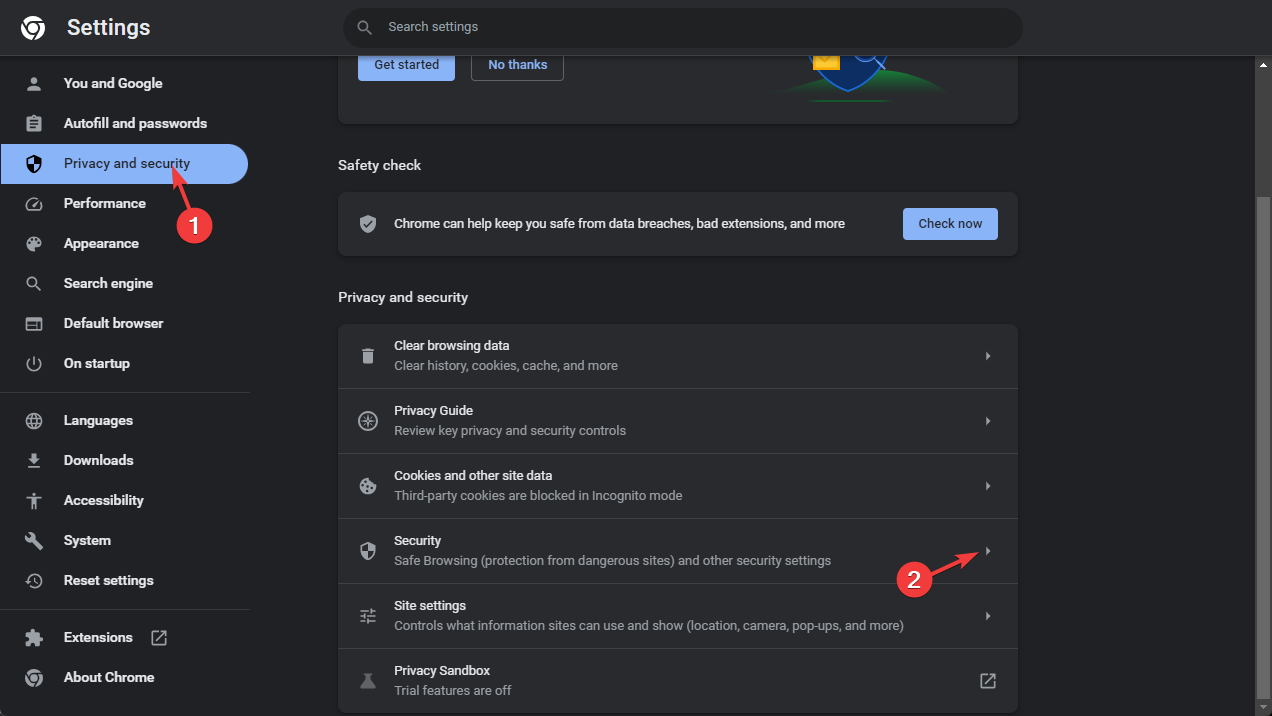Click the Privacy and security heading above the list
Image resolution: width=1272 pixels, height=716 pixels.
click(403, 297)
